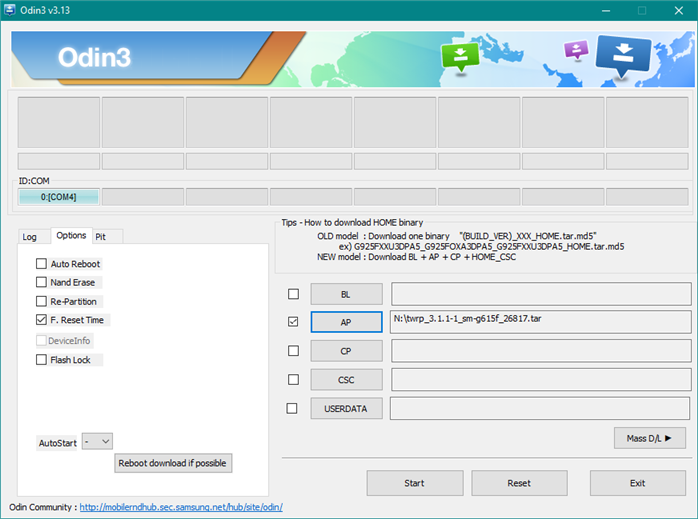Click the Odin3 app icon in title bar
698x519 pixels.
click(x=10, y=10)
